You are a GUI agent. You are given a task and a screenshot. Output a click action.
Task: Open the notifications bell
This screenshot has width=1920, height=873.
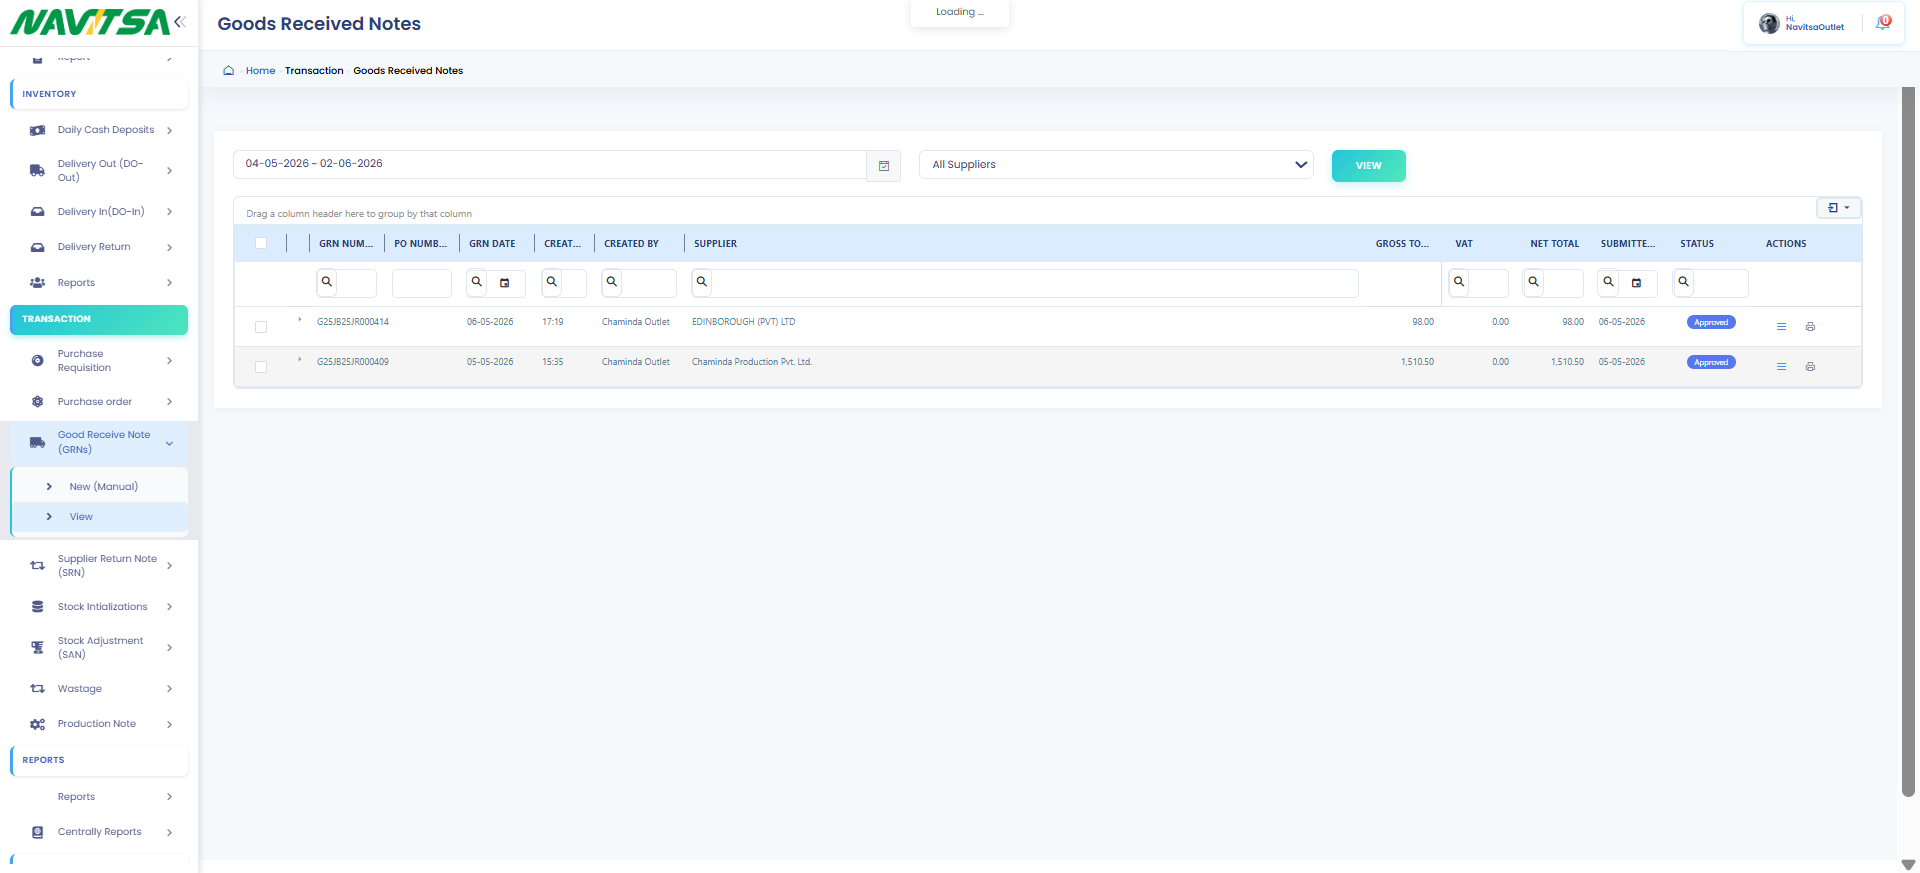point(1883,22)
